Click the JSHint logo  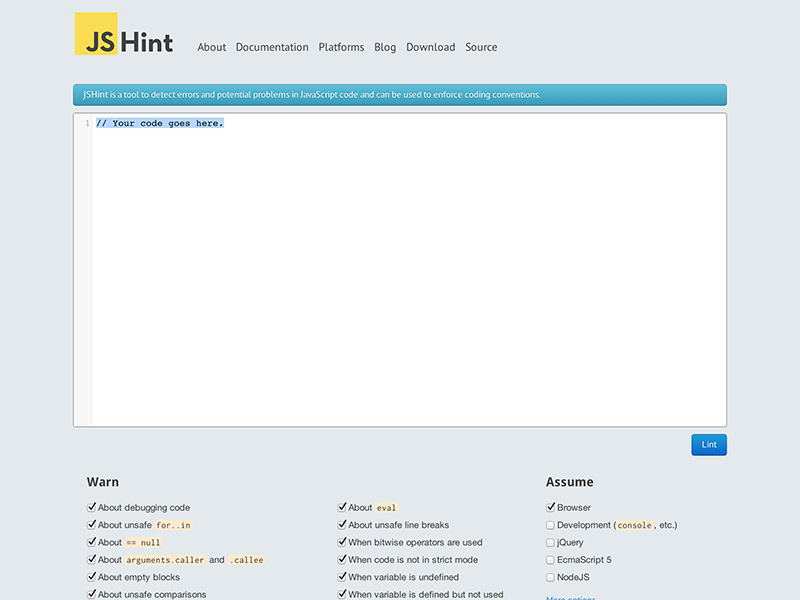click(124, 34)
